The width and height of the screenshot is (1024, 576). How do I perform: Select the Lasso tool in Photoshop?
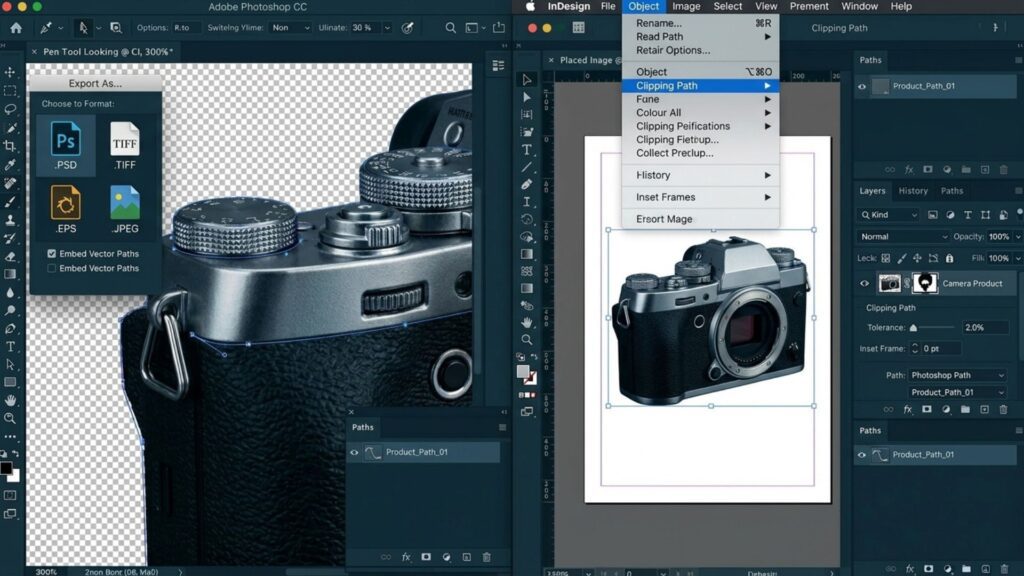point(10,109)
